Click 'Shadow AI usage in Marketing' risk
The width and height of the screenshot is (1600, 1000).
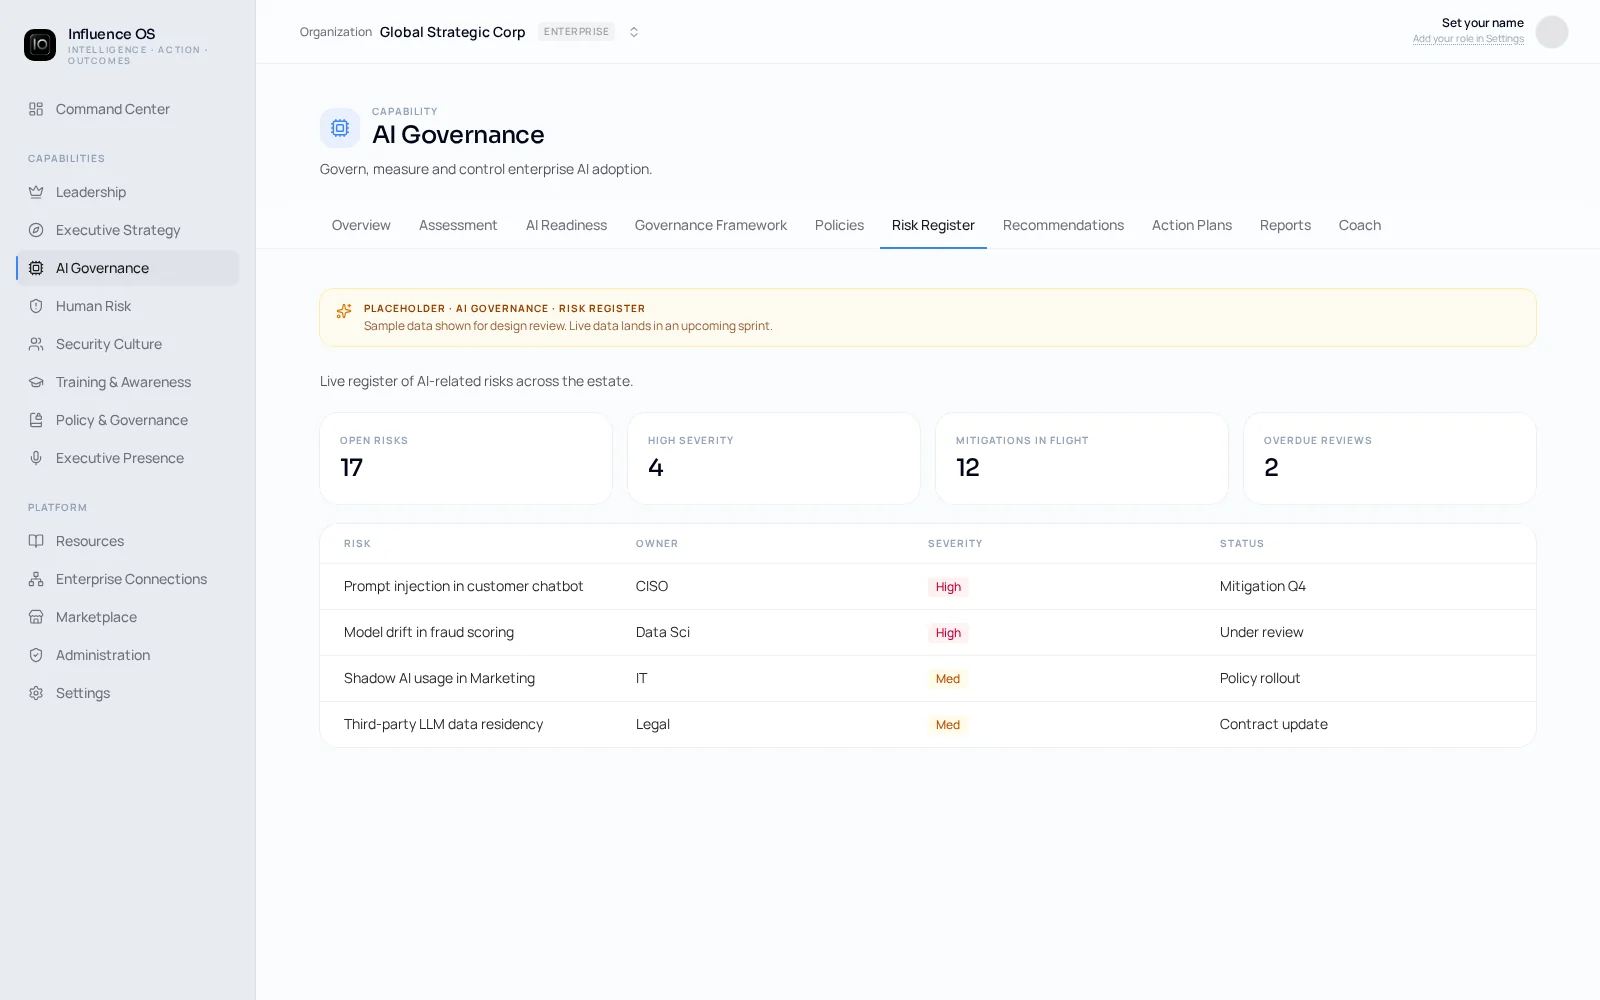point(439,678)
